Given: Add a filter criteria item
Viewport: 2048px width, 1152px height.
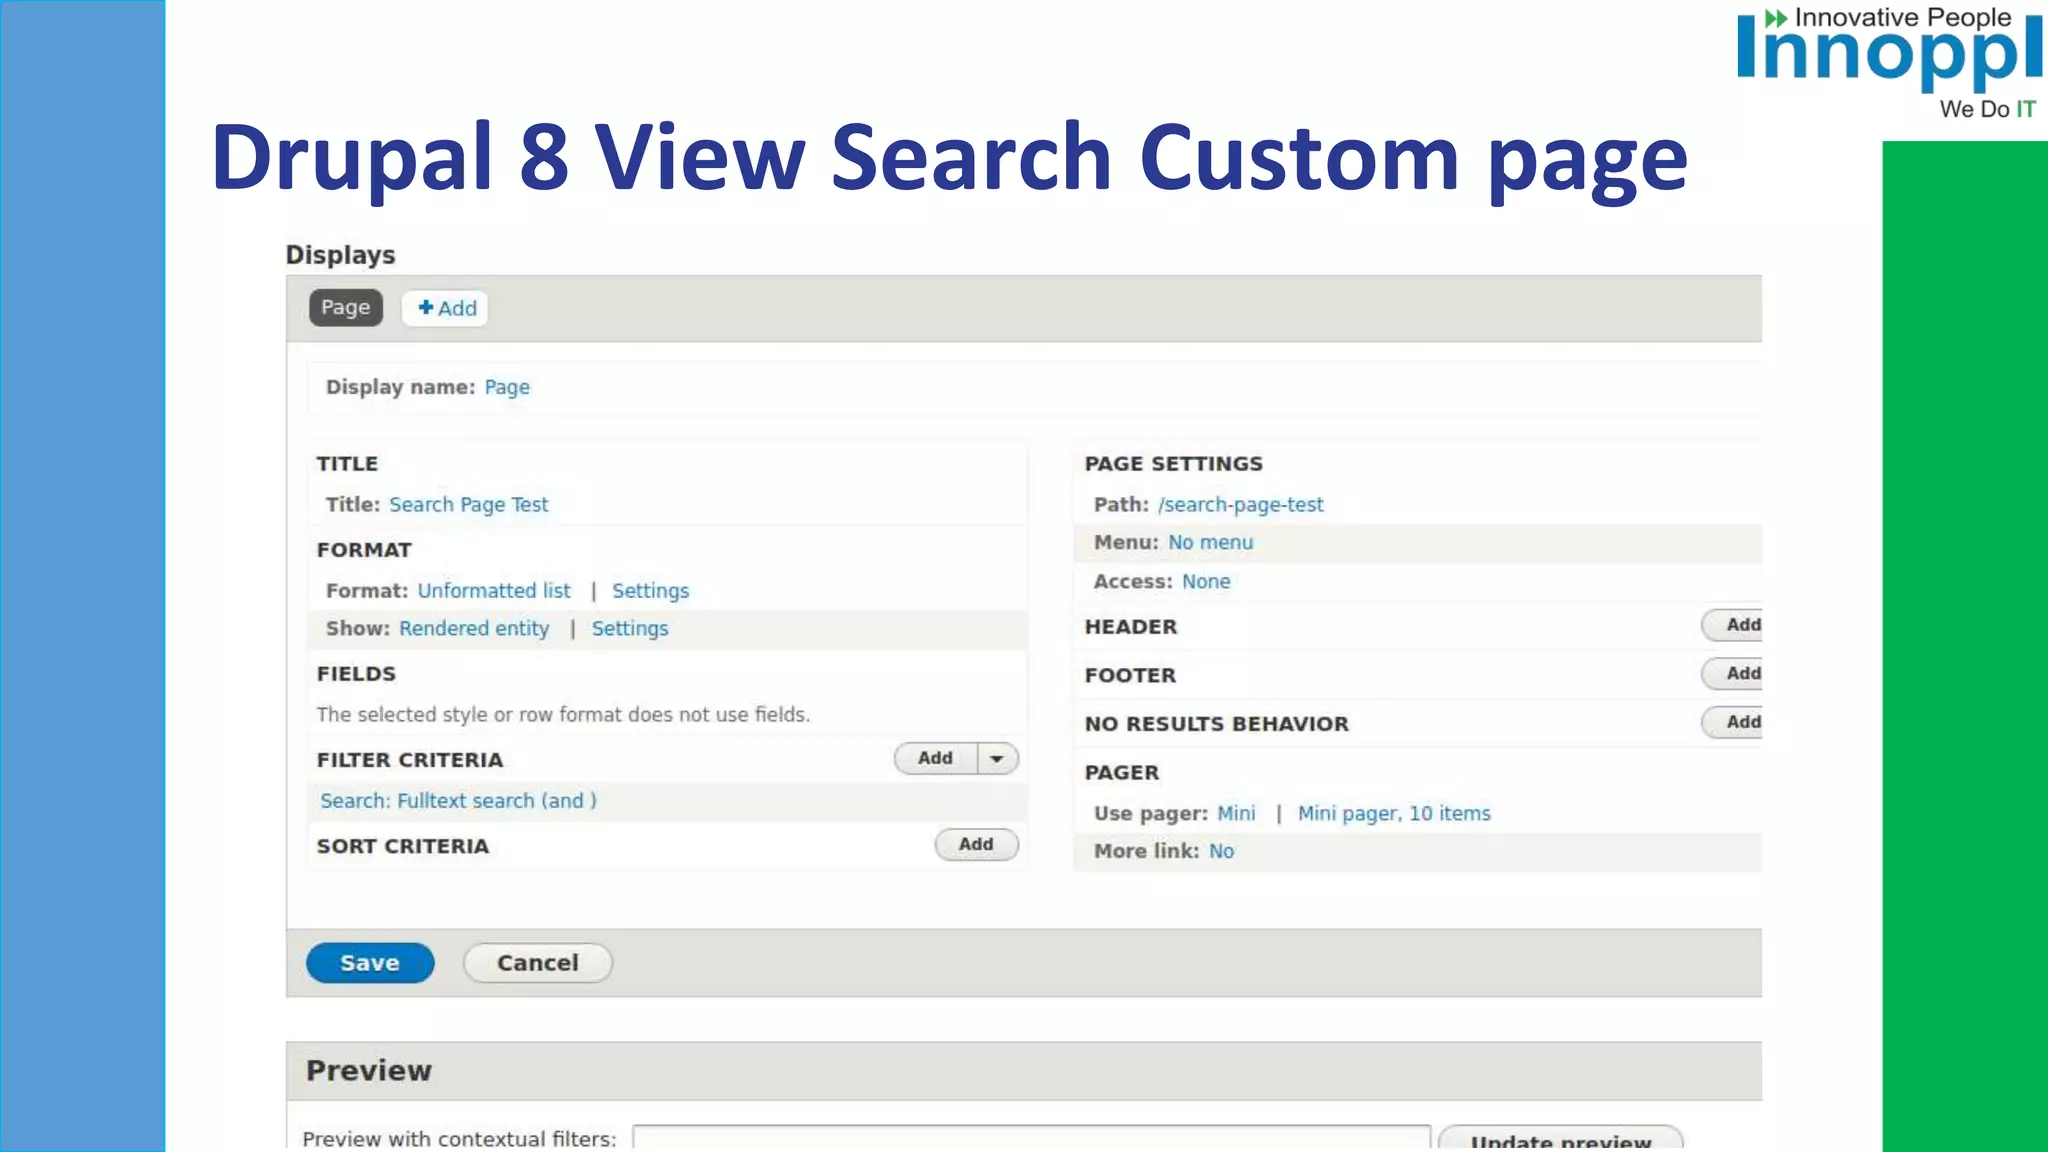Looking at the screenshot, I should (935, 759).
